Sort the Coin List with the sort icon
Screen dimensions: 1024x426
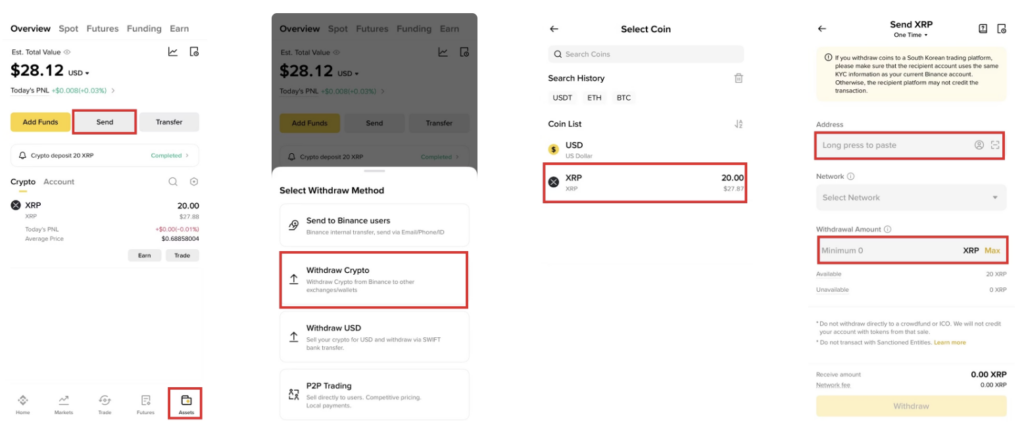(x=739, y=124)
